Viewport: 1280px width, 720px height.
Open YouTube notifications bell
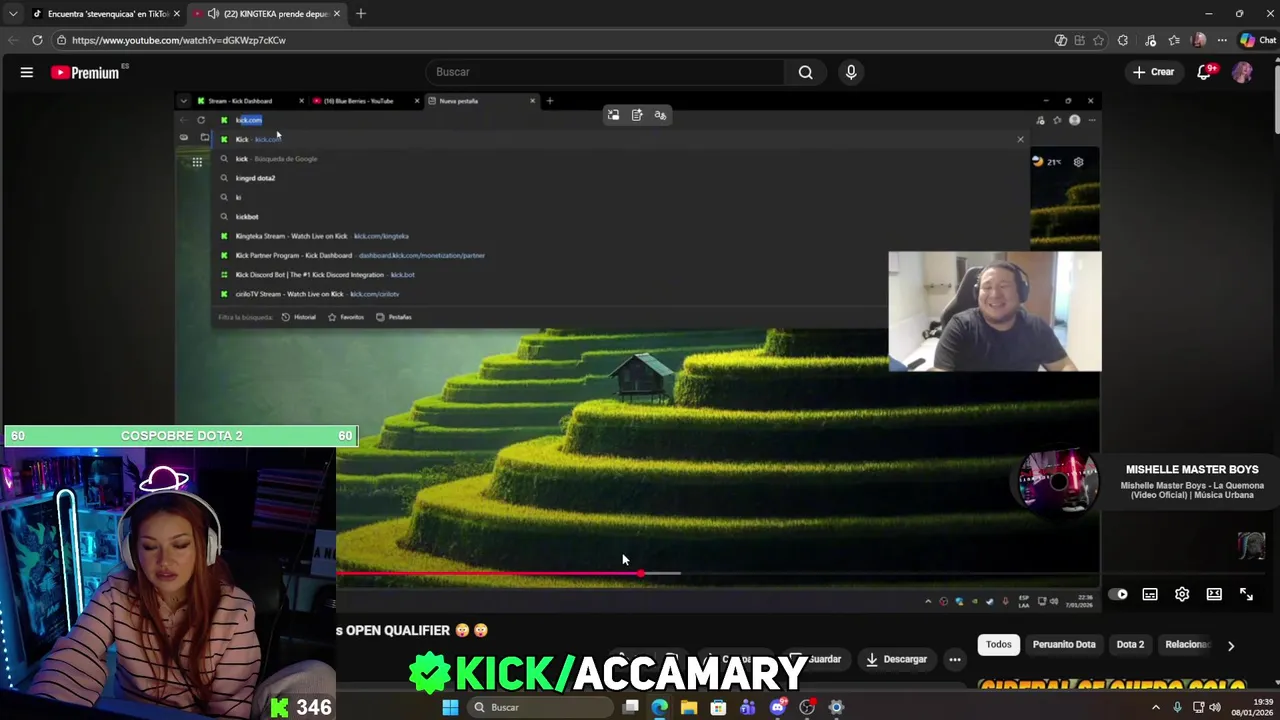coord(1205,72)
